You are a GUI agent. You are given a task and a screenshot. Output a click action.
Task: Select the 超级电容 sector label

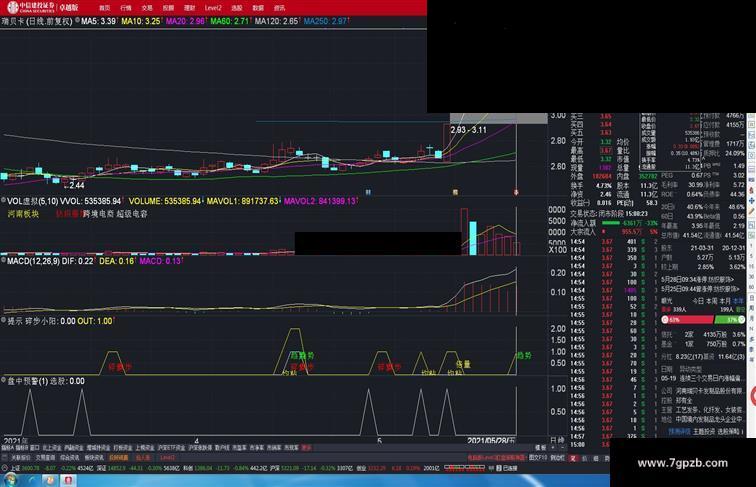pyautogui.click(x=132, y=214)
